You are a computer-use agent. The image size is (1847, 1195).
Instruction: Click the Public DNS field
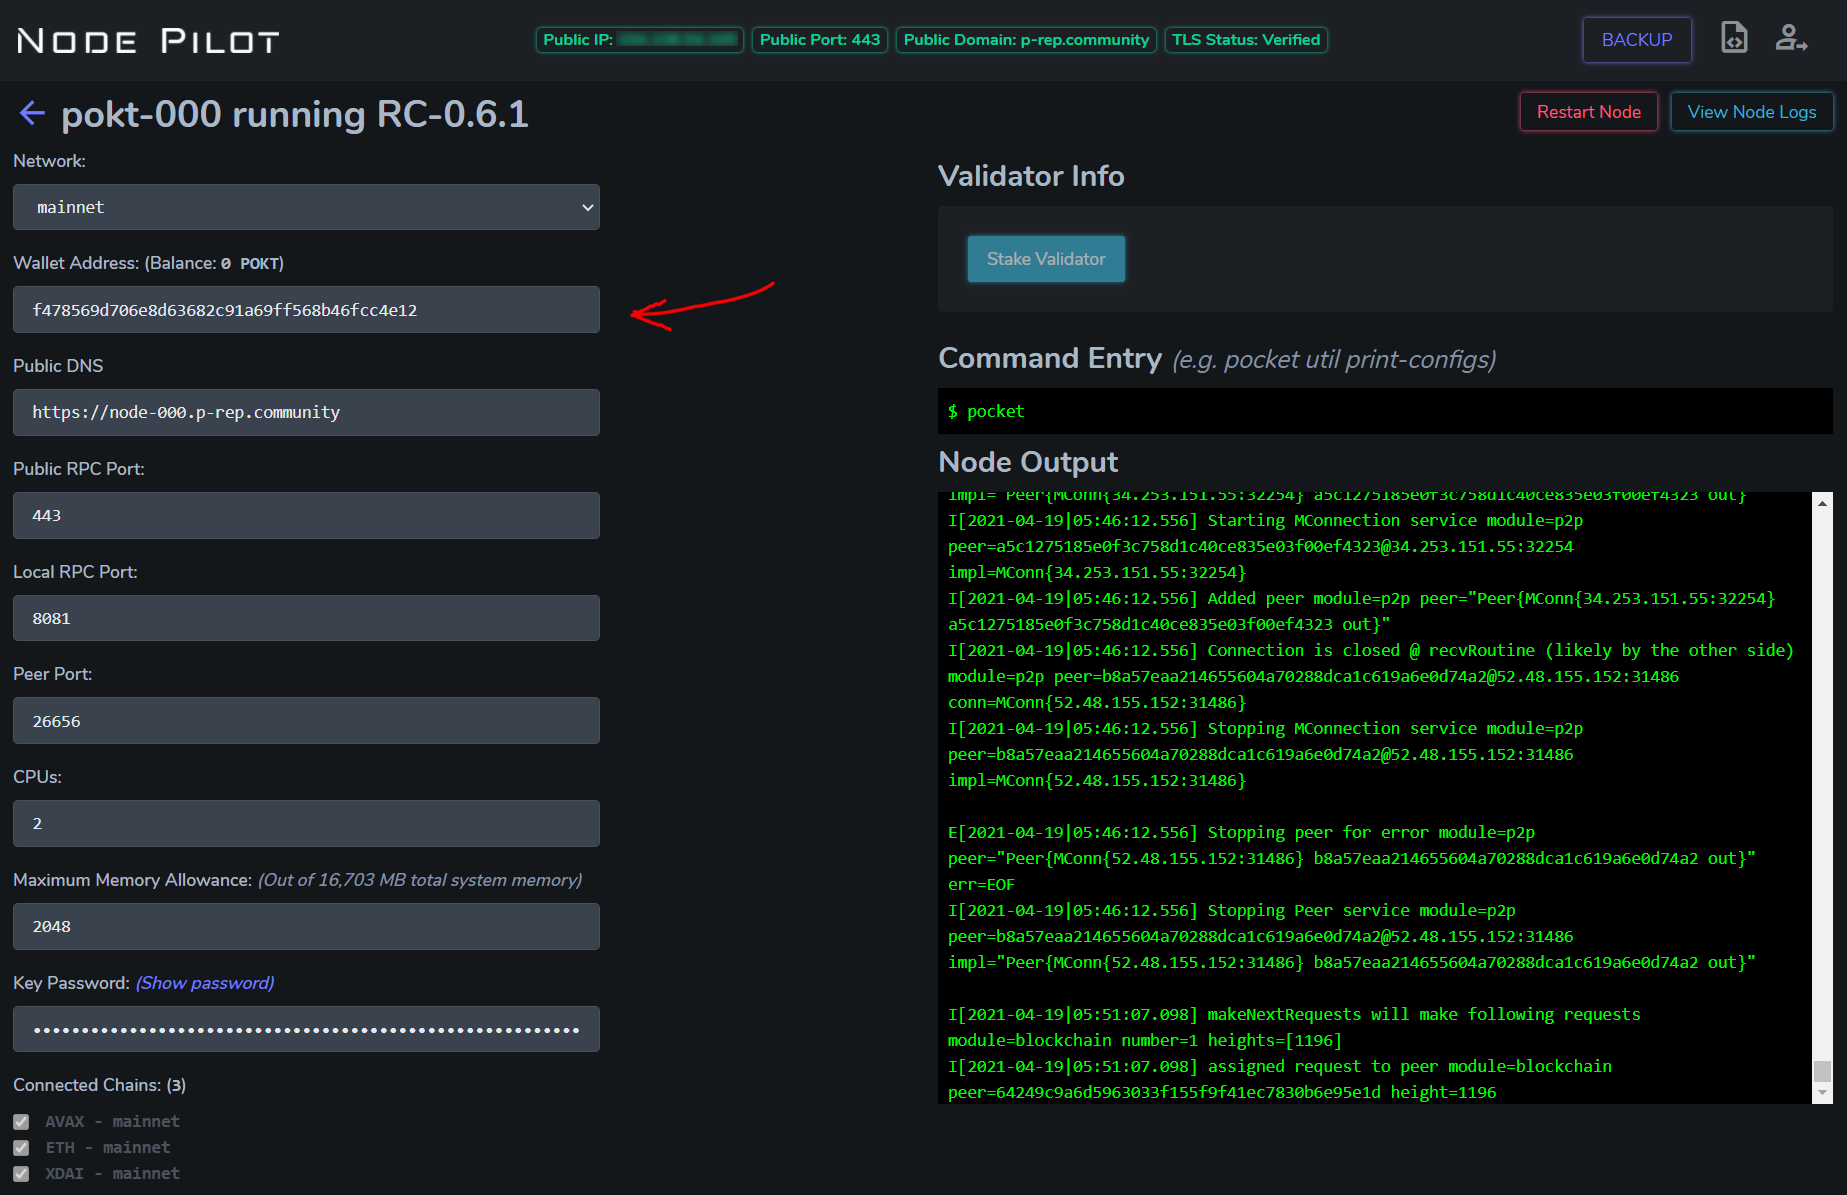click(x=306, y=412)
